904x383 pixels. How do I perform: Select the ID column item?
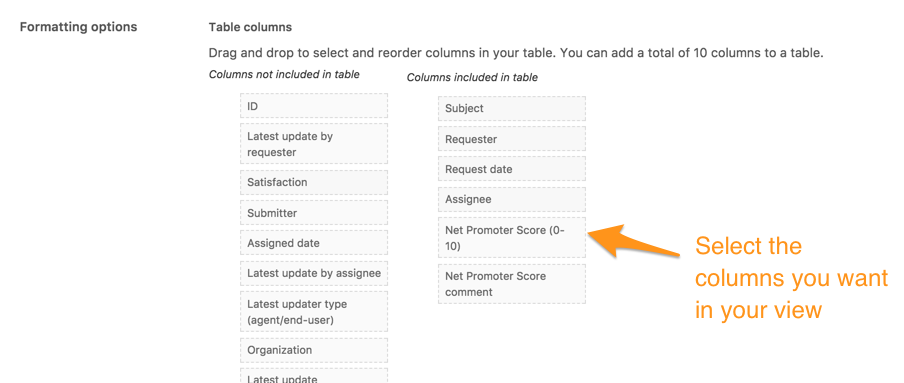314,106
